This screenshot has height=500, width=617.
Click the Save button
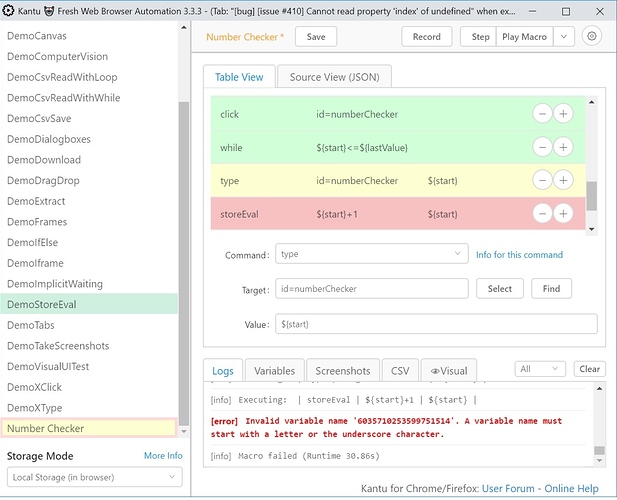tap(316, 37)
